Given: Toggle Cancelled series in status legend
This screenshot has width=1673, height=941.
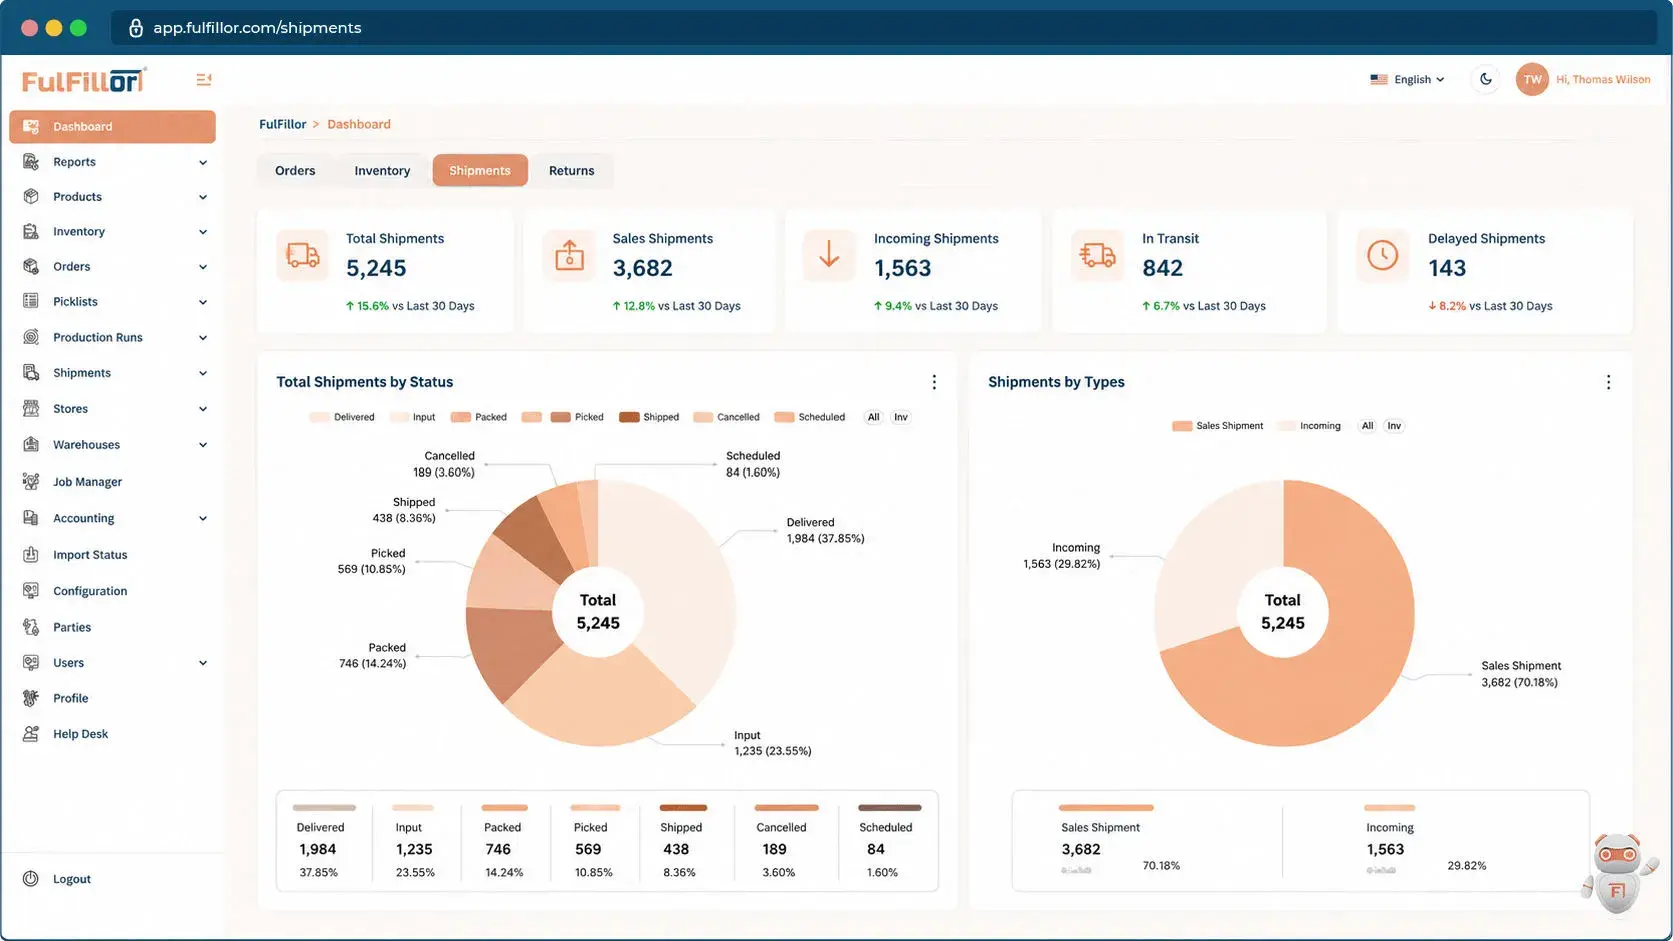Looking at the screenshot, I should (727, 417).
